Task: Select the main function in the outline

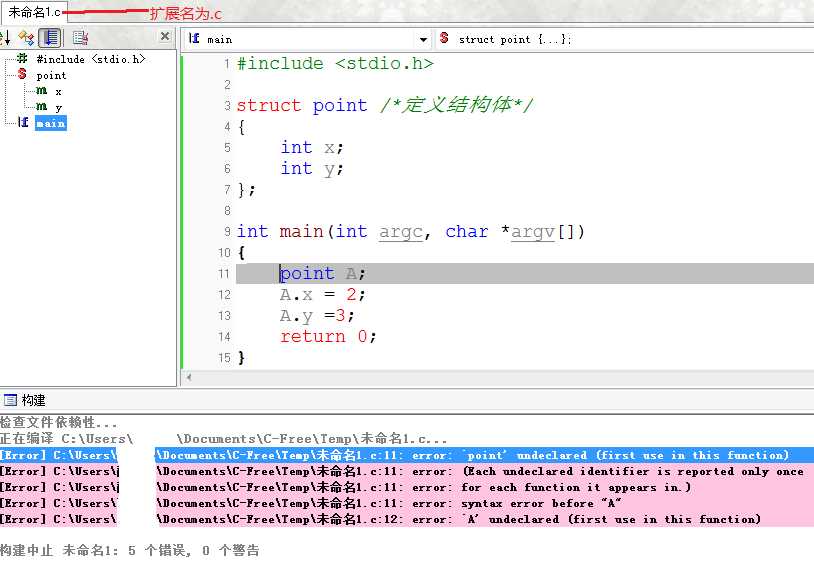Action: [x=50, y=124]
